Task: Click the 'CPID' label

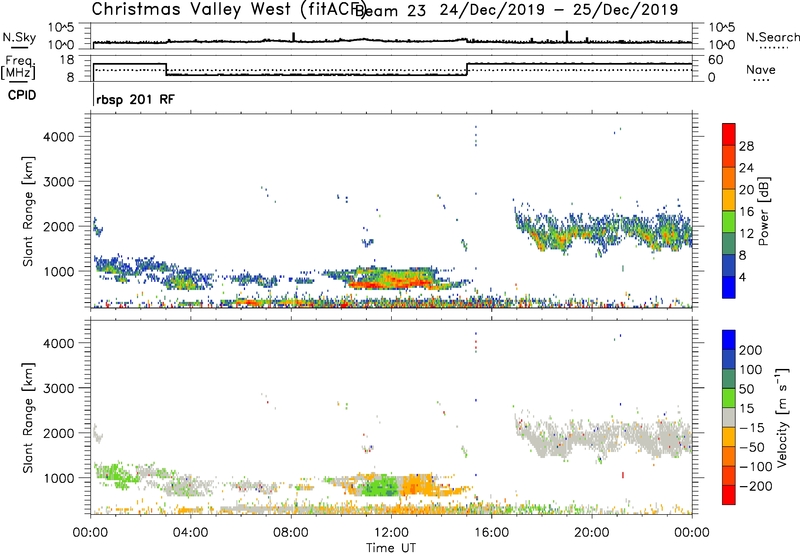Action: click(x=22, y=95)
